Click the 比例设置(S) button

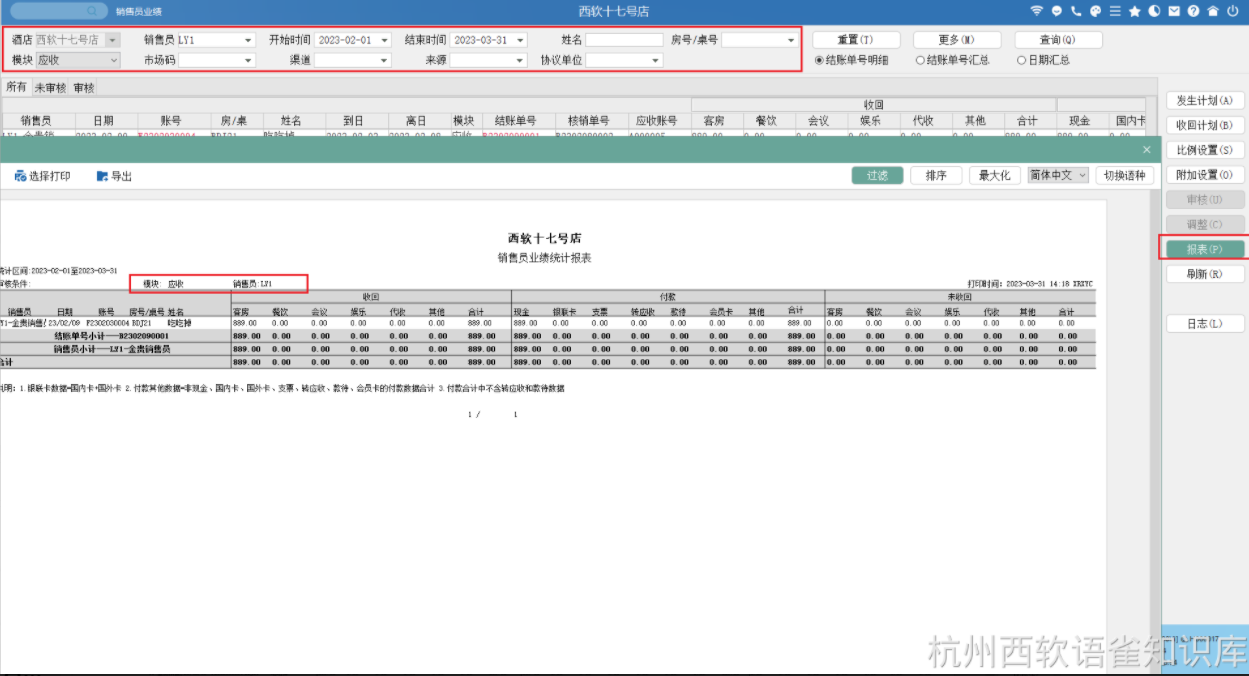[x=1205, y=150]
